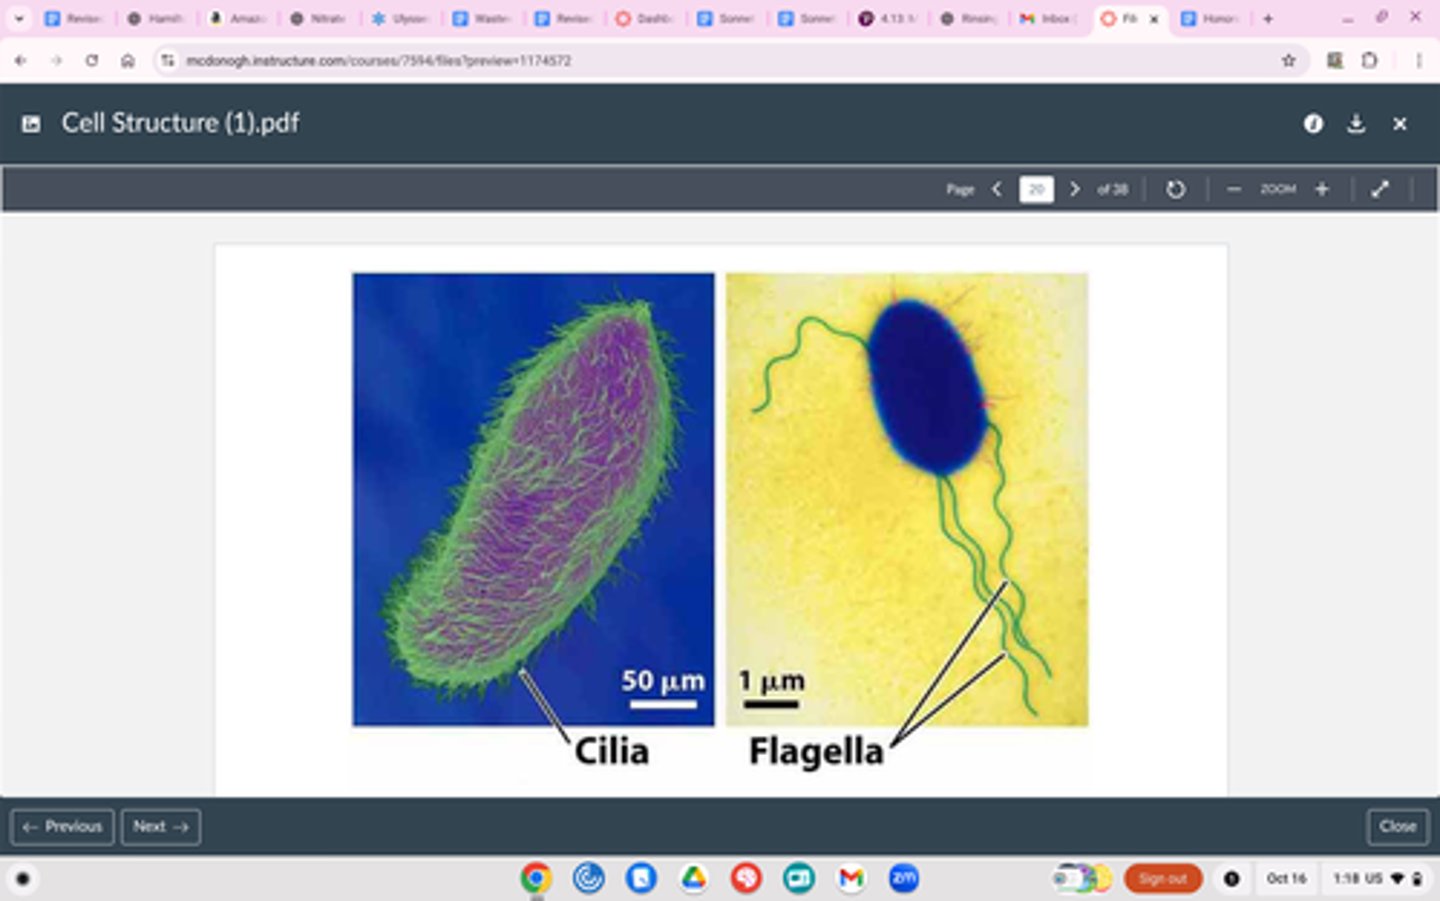Open the red circular app on shelf
1440x901 pixels.
coord(746,878)
